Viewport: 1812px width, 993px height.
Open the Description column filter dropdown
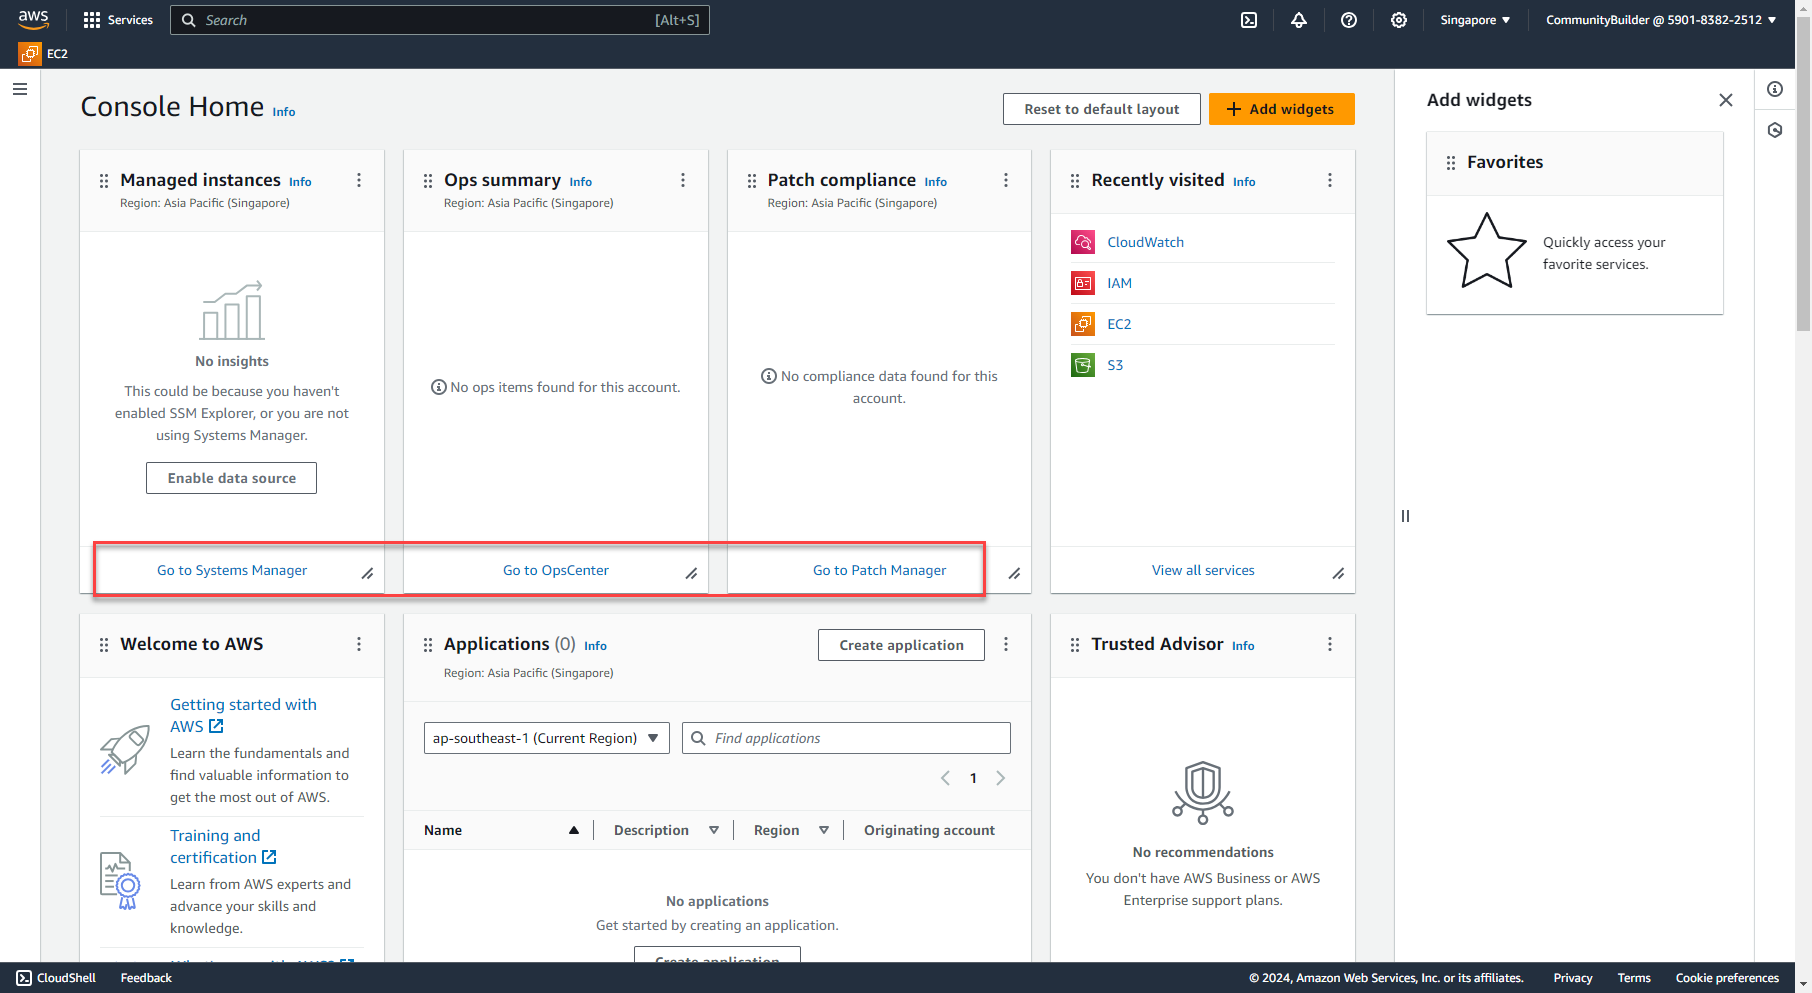pos(714,829)
